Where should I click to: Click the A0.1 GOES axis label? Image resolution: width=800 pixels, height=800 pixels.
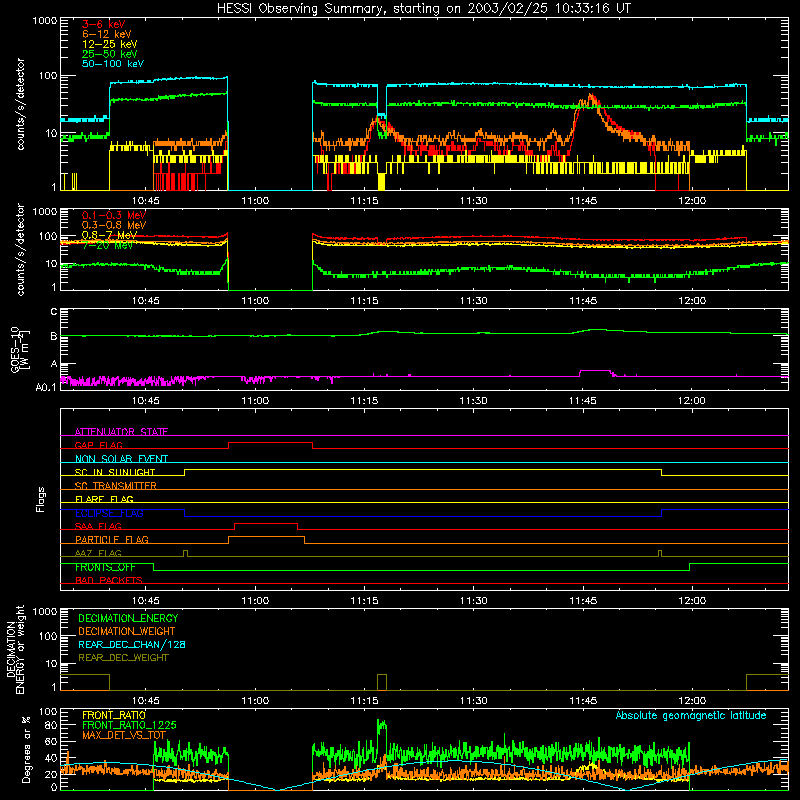coord(46,387)
